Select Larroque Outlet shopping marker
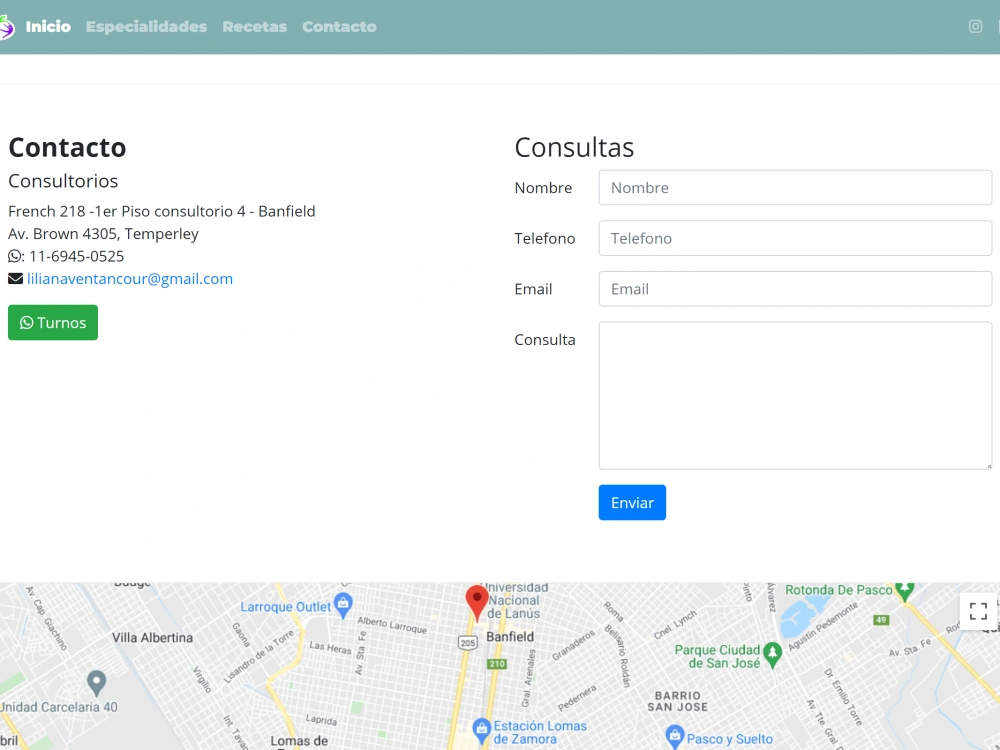 coord(343,603)
